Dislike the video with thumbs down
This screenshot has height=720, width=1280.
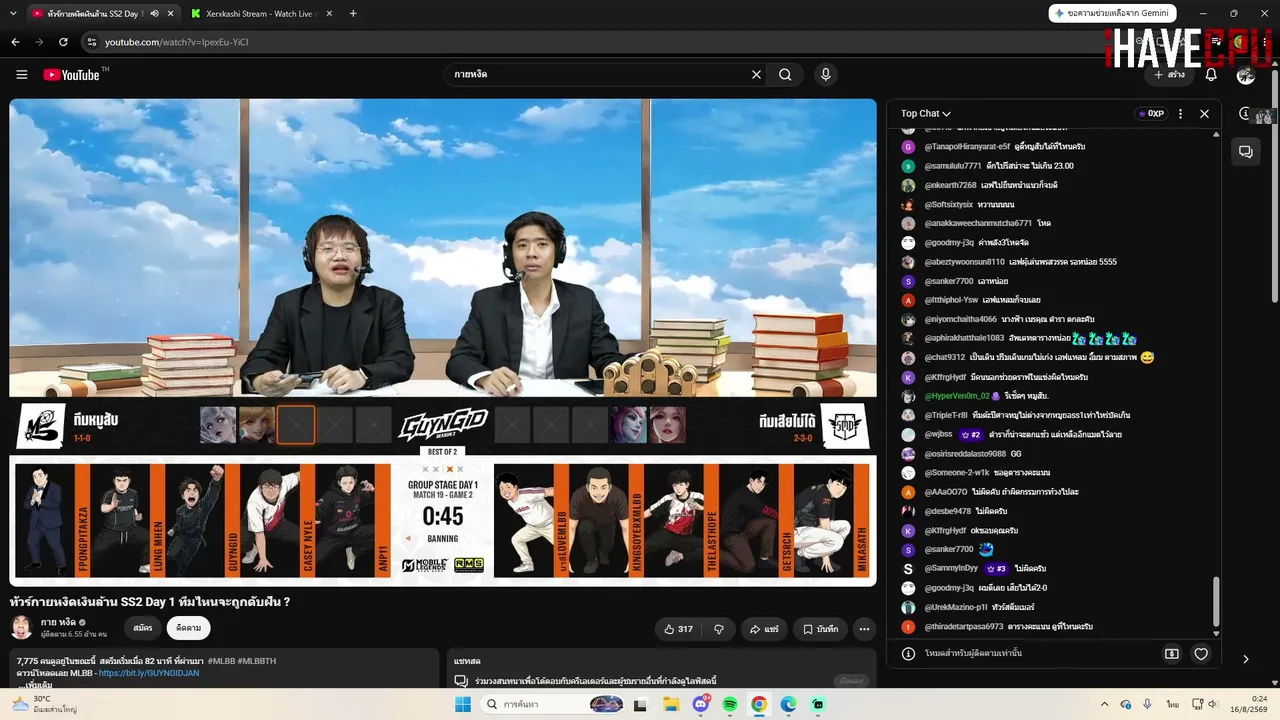pyautogui.click(x=718, y=629)
